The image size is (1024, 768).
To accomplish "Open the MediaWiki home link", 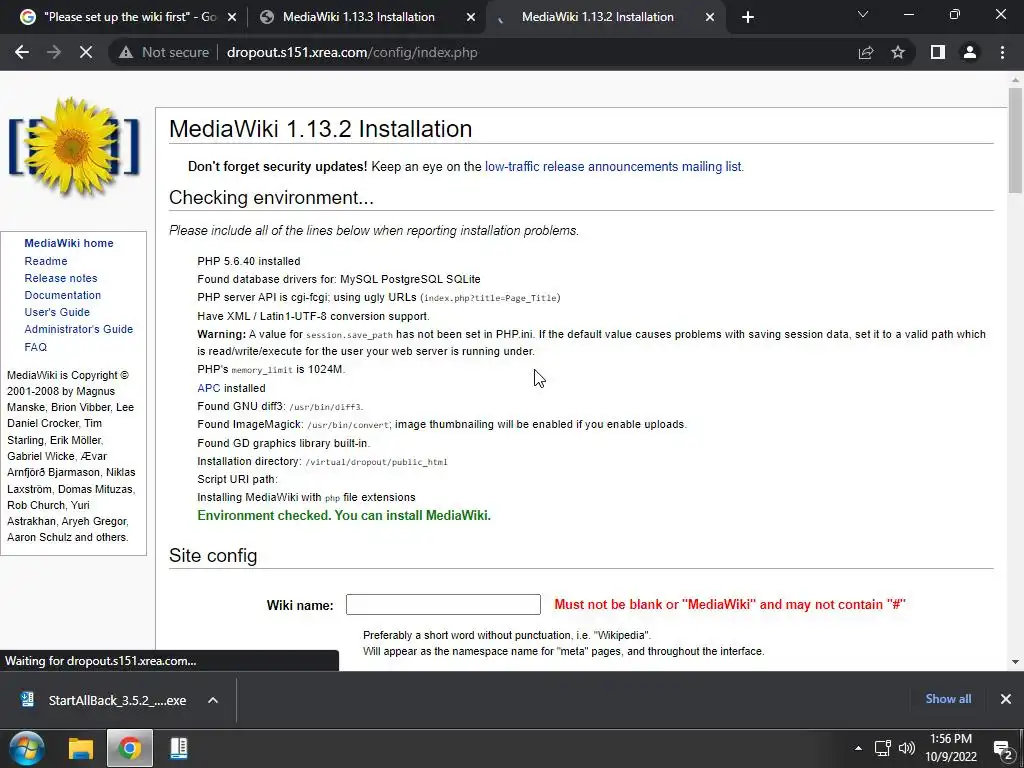I will [69, 243].
